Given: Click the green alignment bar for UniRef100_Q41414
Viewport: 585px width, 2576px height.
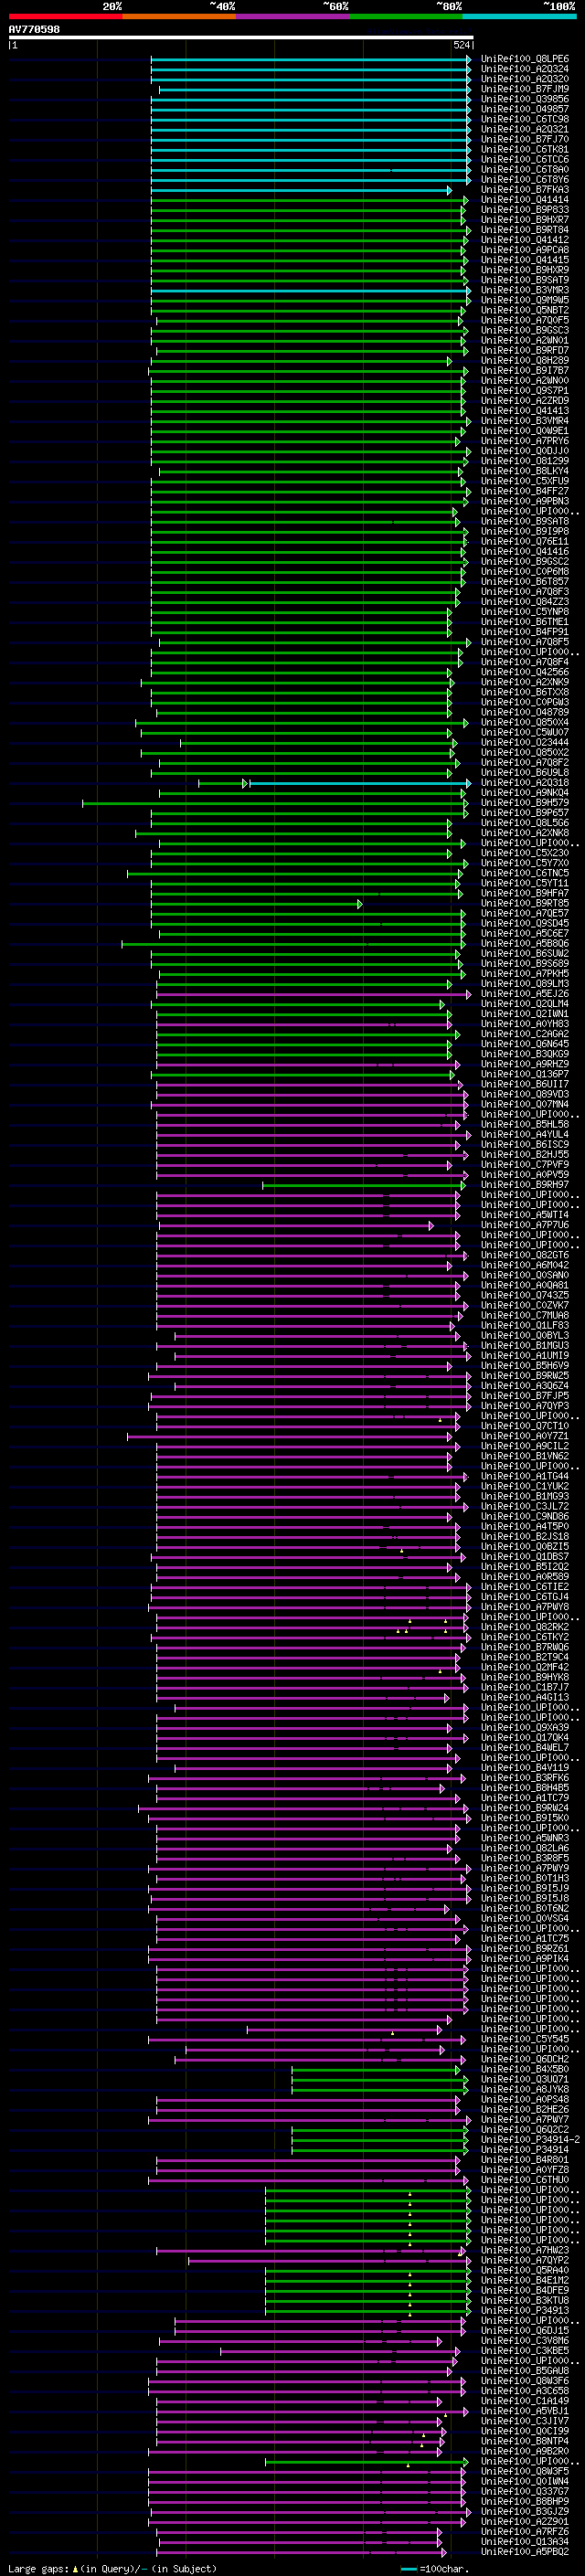Looking at the screenshot, I should coord(308,200).
